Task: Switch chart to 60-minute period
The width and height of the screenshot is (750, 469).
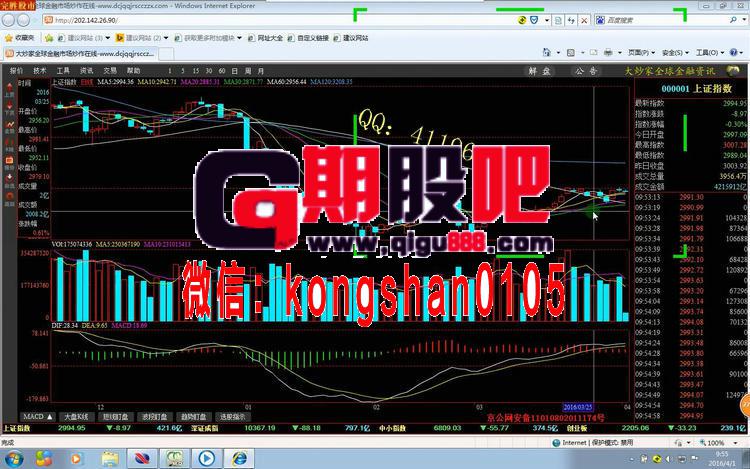Action: click(222, 71)
